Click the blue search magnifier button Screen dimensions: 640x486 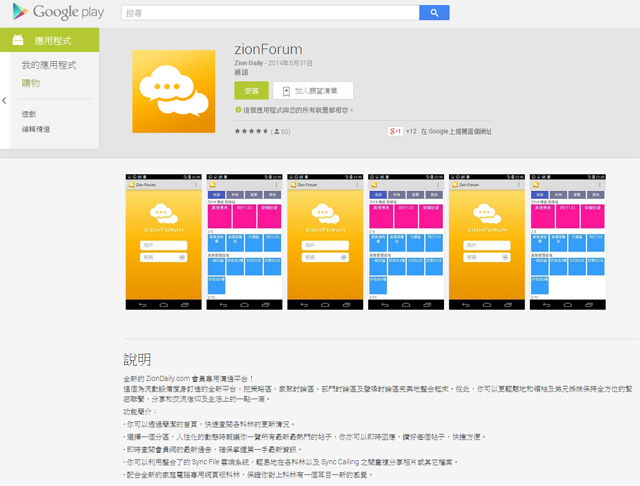434,13
